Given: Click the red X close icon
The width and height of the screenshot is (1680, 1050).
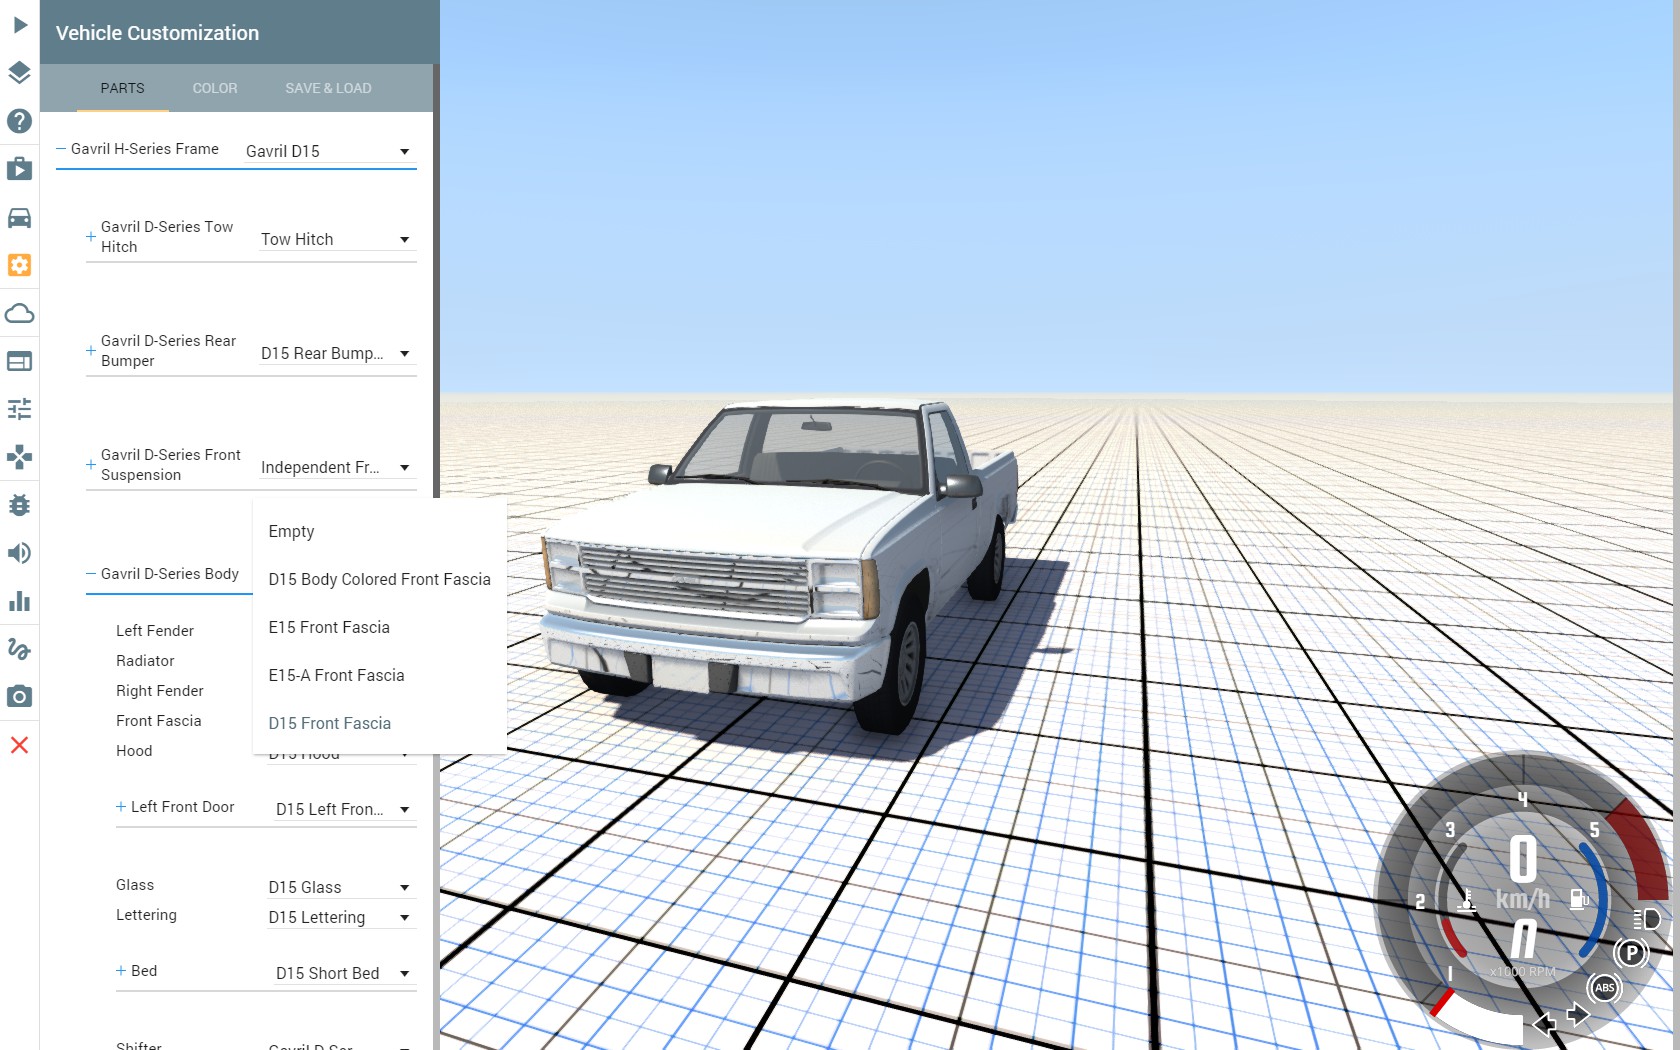Looking at the screenshot, I should coord(19,745).
